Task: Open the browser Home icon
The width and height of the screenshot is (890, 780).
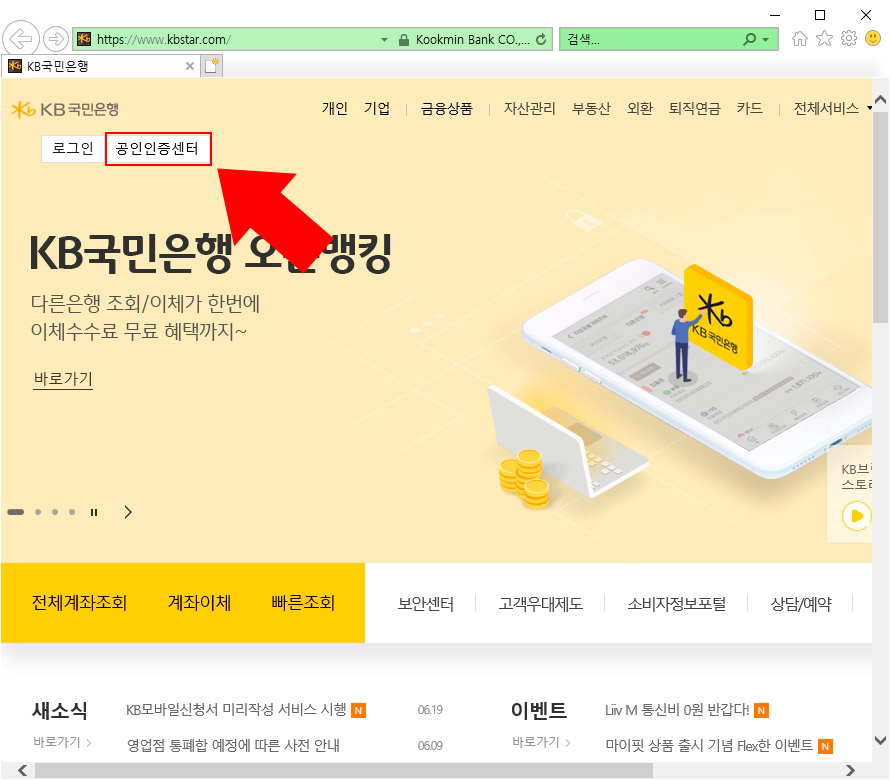Action: tap(800, 39)
